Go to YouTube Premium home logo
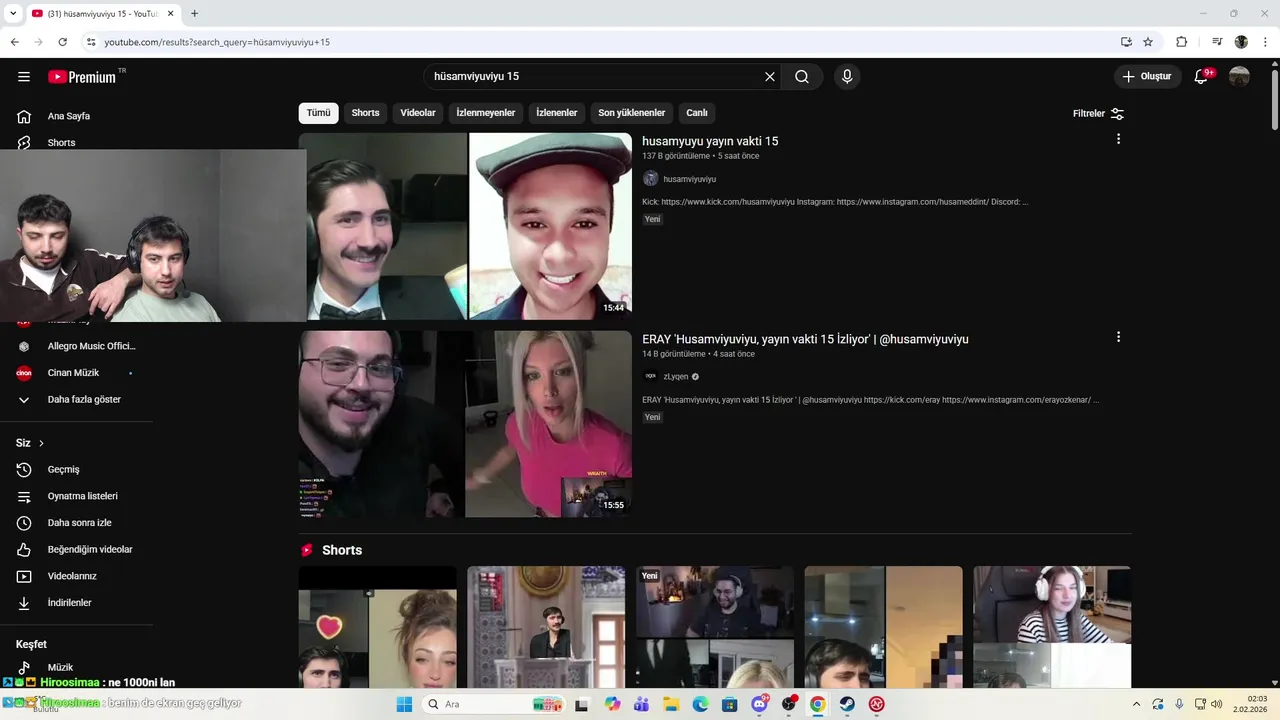 pos(82,77)
